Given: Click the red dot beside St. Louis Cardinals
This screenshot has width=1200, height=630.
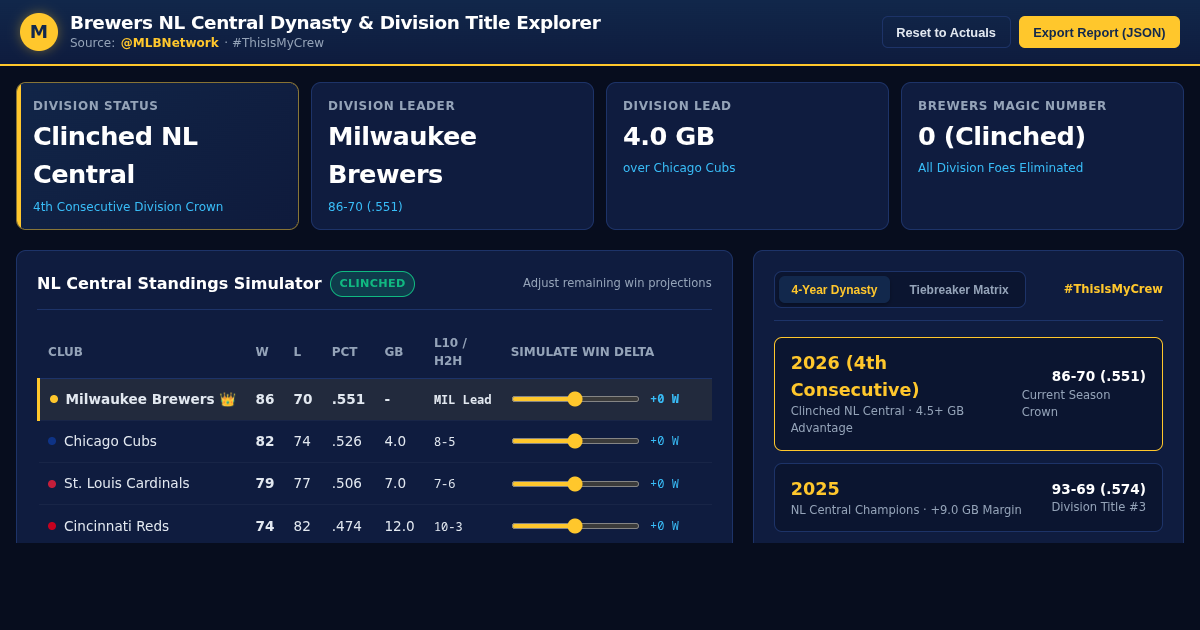Looking at the screenshot, I should [x=52, y=484].
